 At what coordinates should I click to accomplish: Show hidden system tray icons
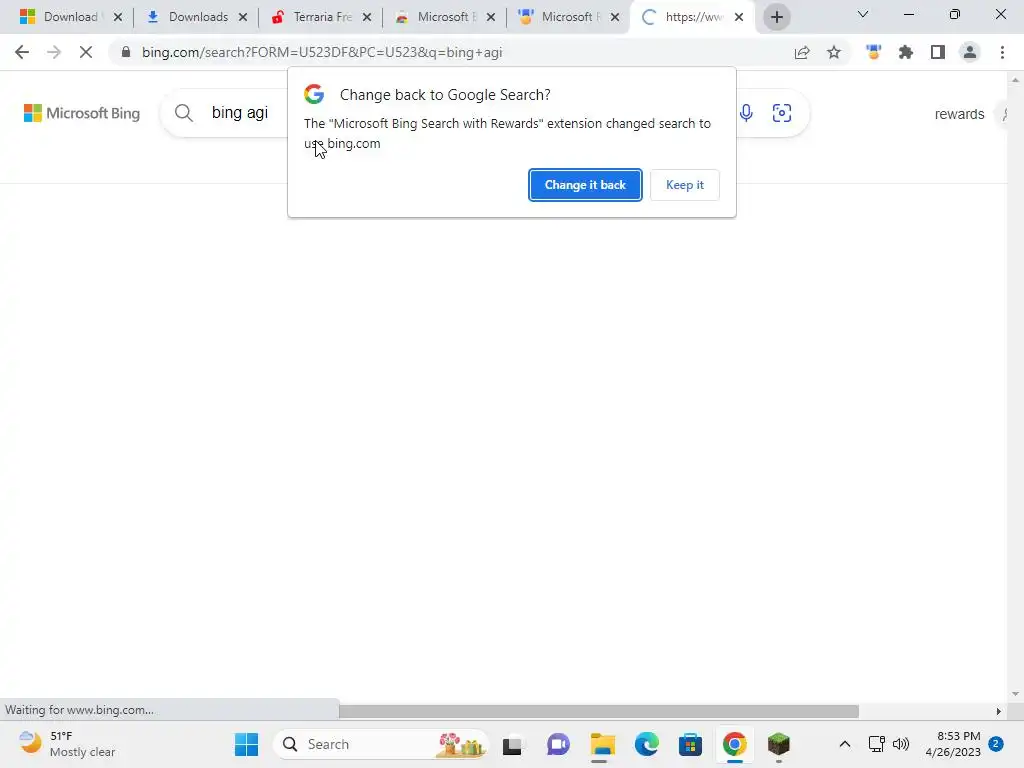(844, 744)
